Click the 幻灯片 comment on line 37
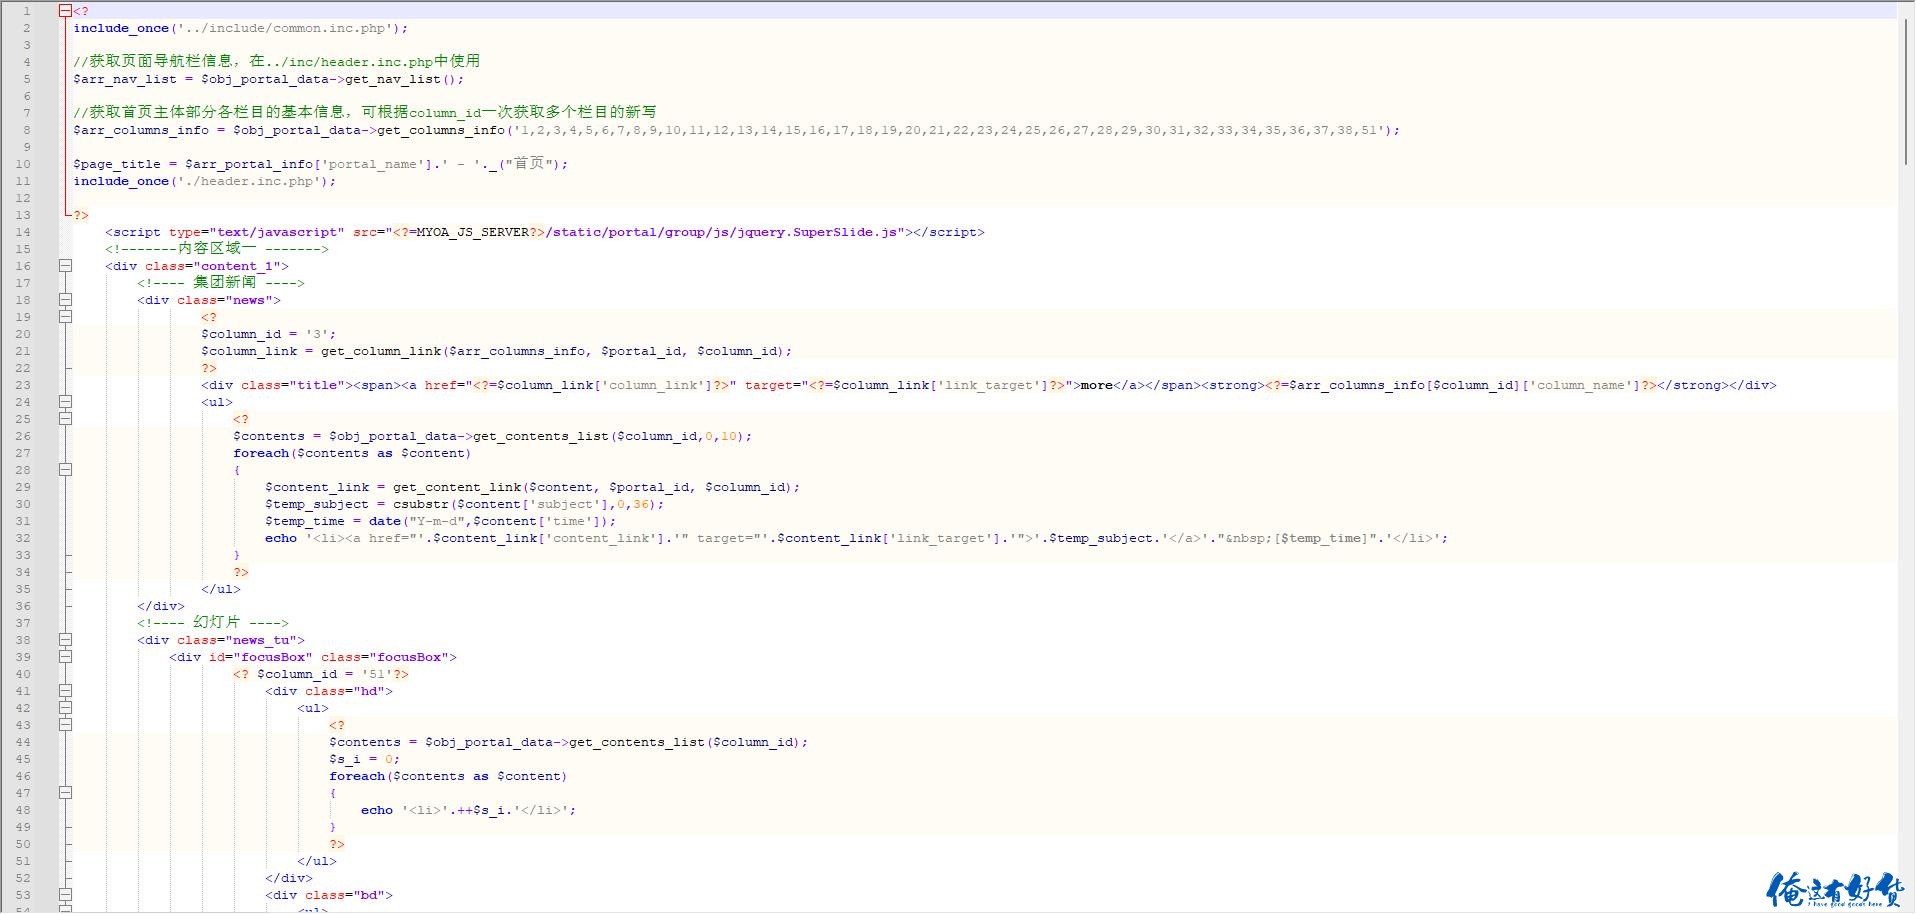This screenshot has height=914, width=1916. tap(213, 622)
